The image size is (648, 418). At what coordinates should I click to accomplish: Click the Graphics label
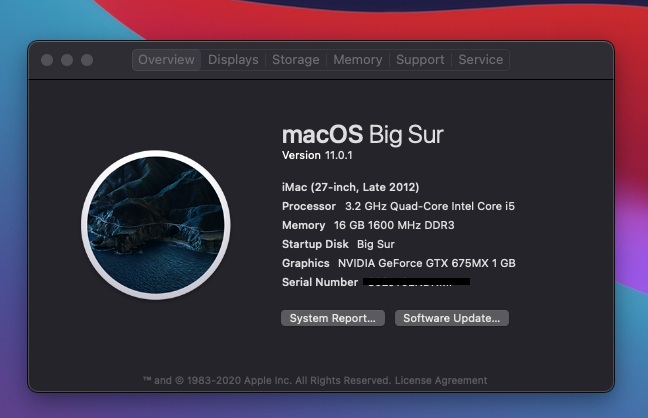click(305, 263)
